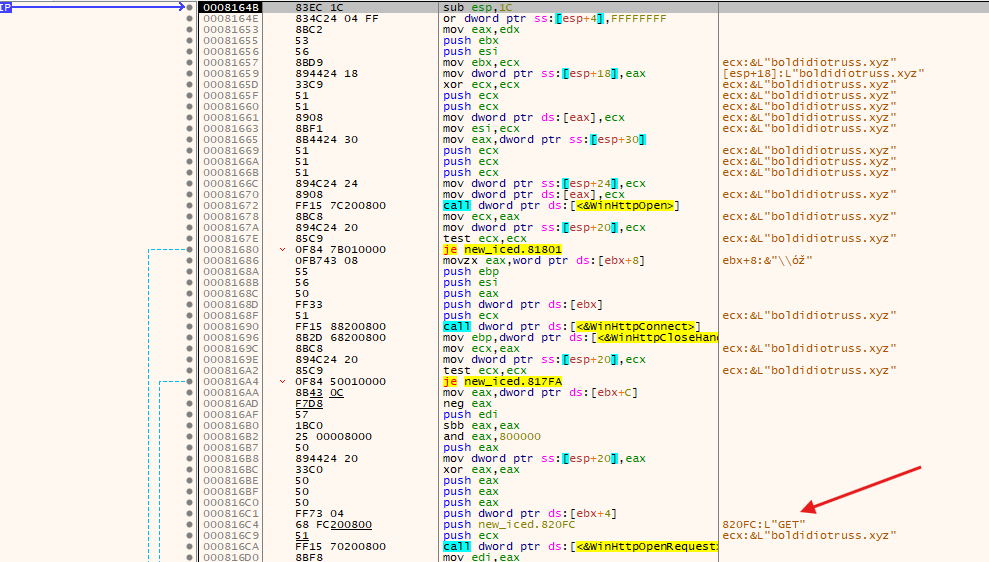Select the call to WinHttpConnect instruction
Viewport: 989px width, 562px height.
tap(572, 327)
